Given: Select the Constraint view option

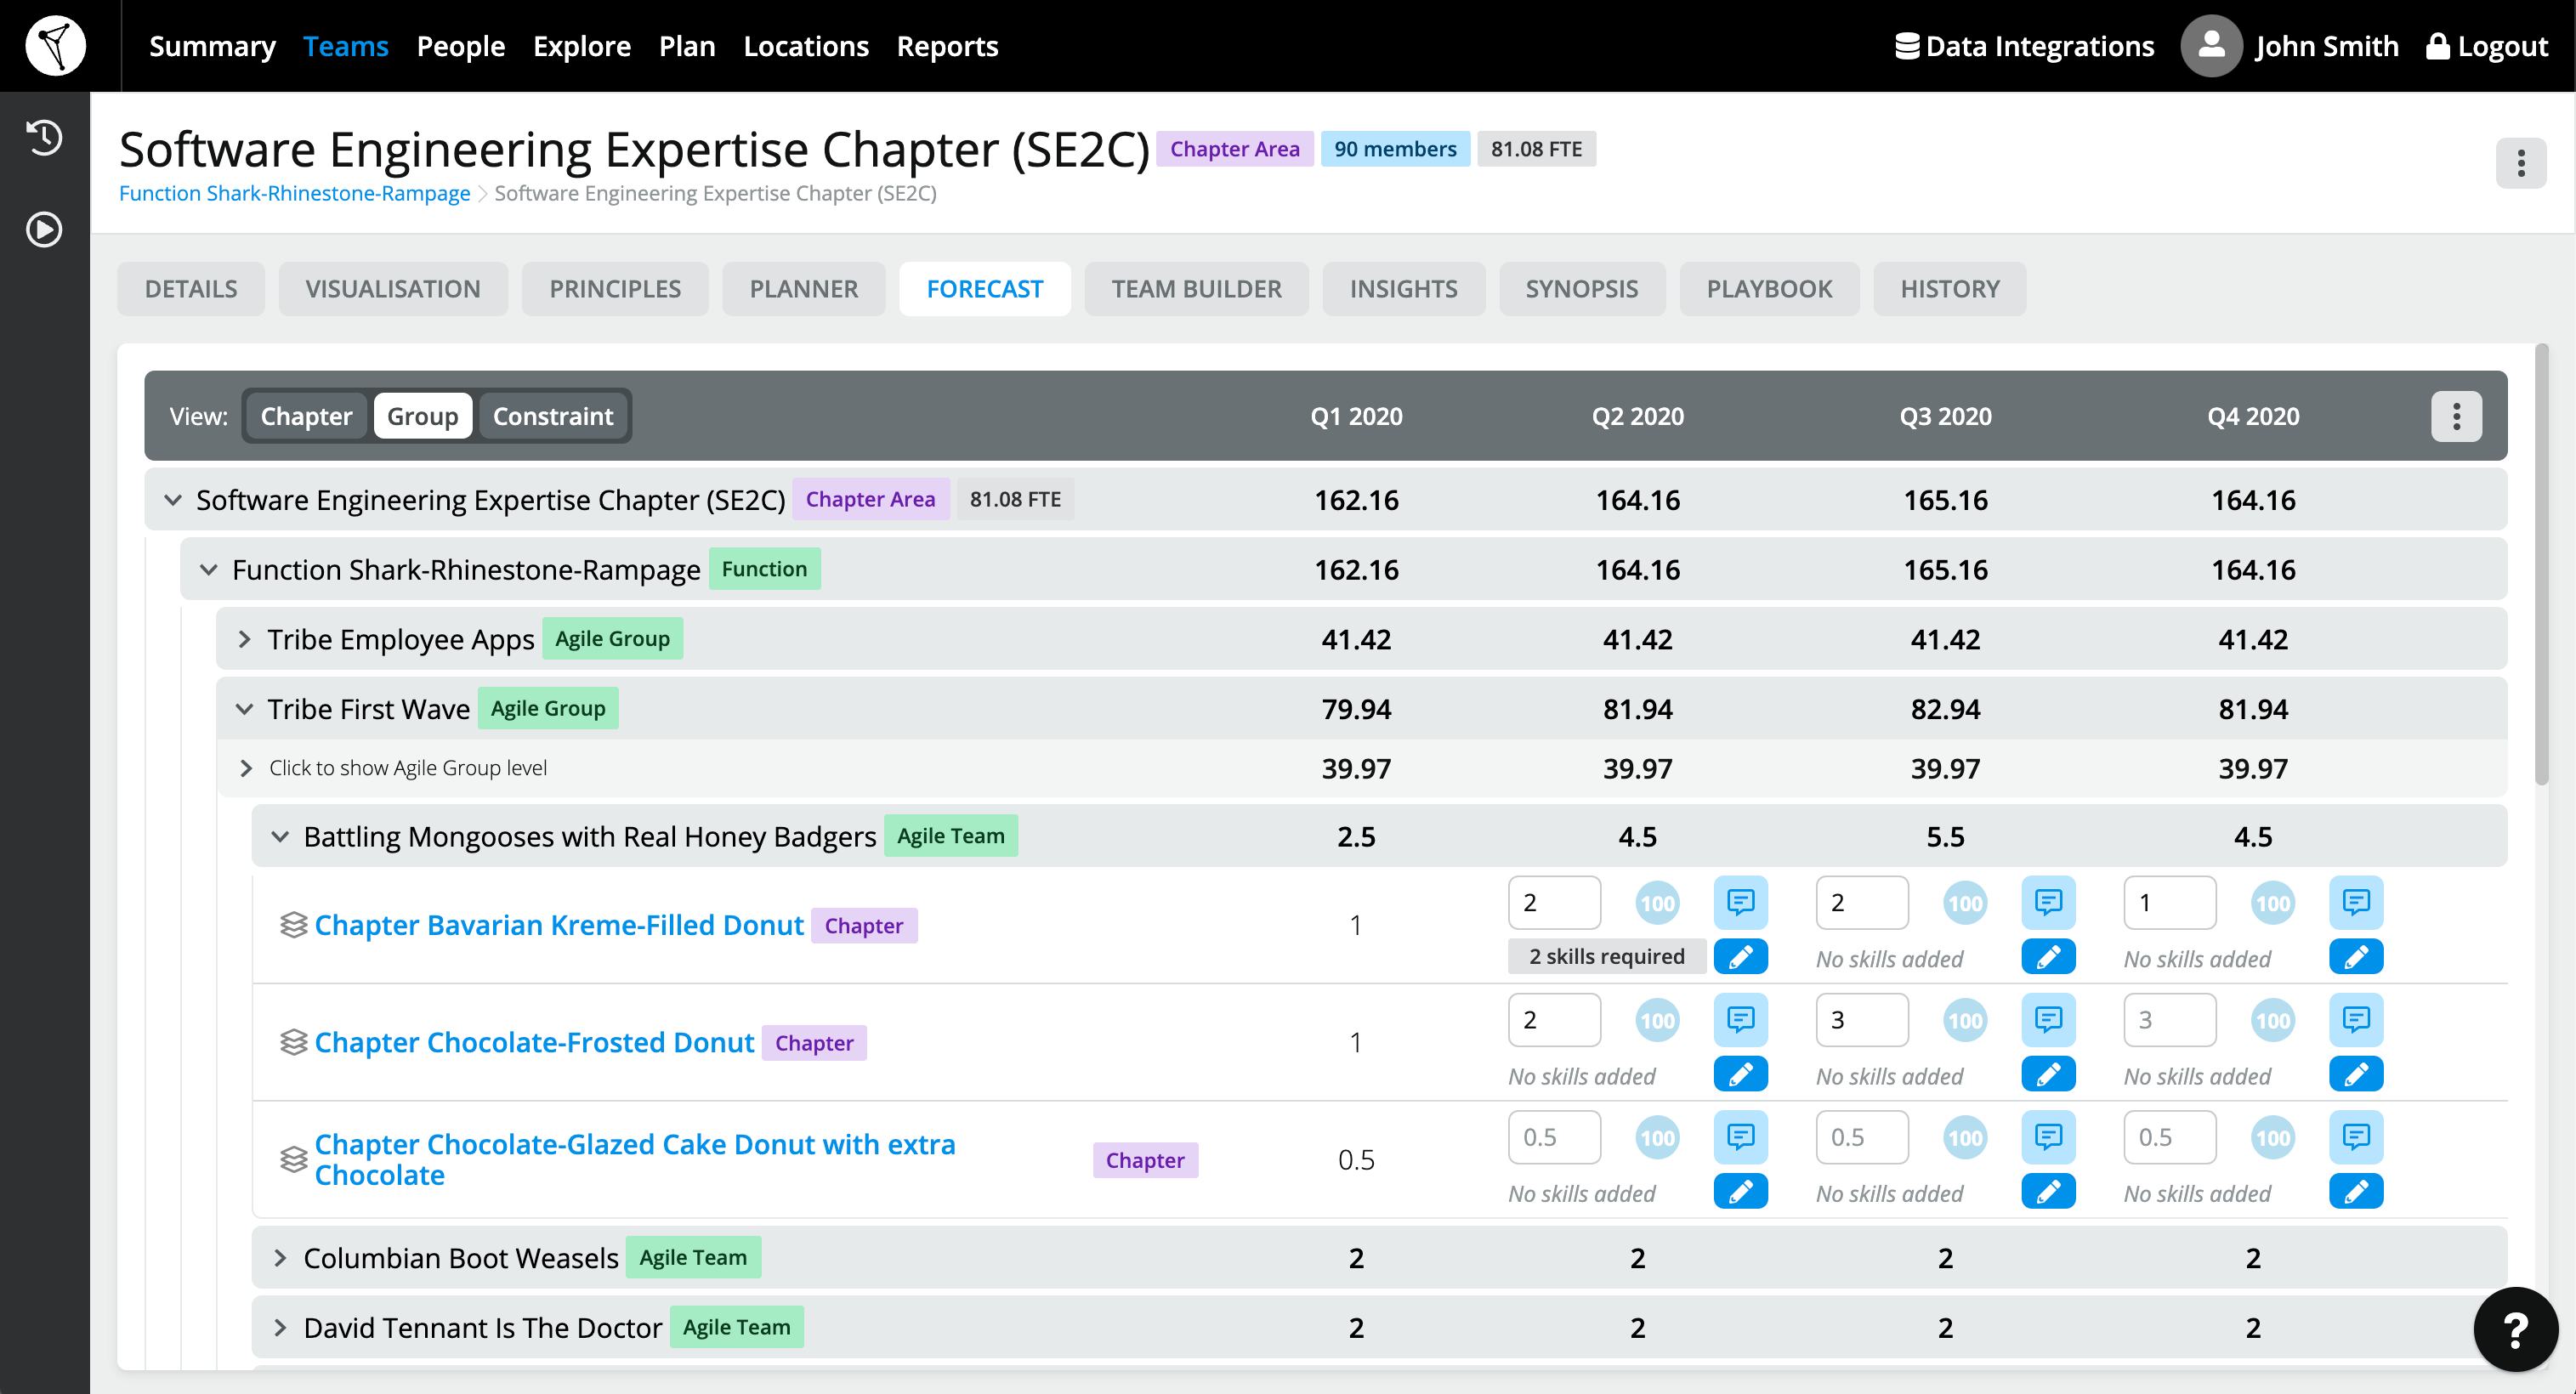Looking at the screenshot, I should pyautogui.click(x=553, y=415).
